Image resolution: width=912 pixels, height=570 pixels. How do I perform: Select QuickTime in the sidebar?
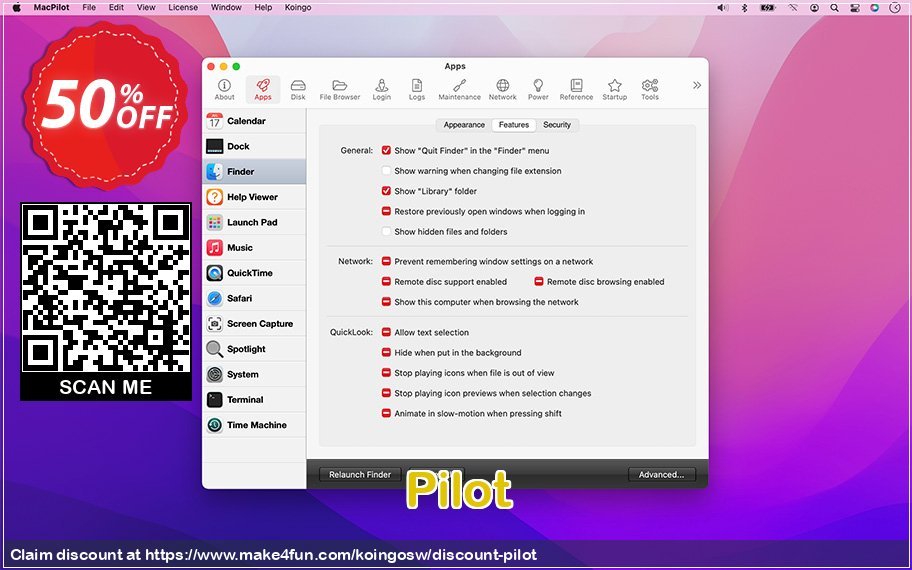coord(254,273)
